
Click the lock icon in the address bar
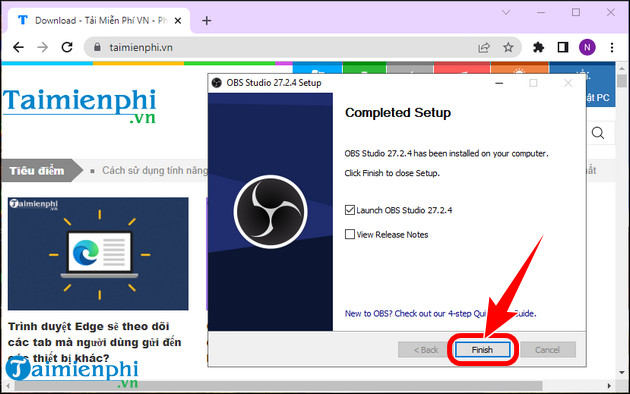coord(97,47)
